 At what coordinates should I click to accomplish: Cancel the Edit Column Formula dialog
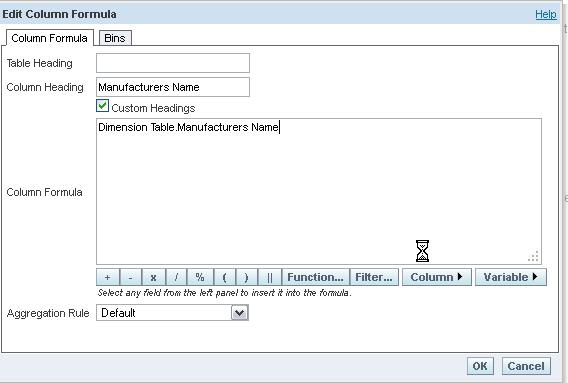526,366
